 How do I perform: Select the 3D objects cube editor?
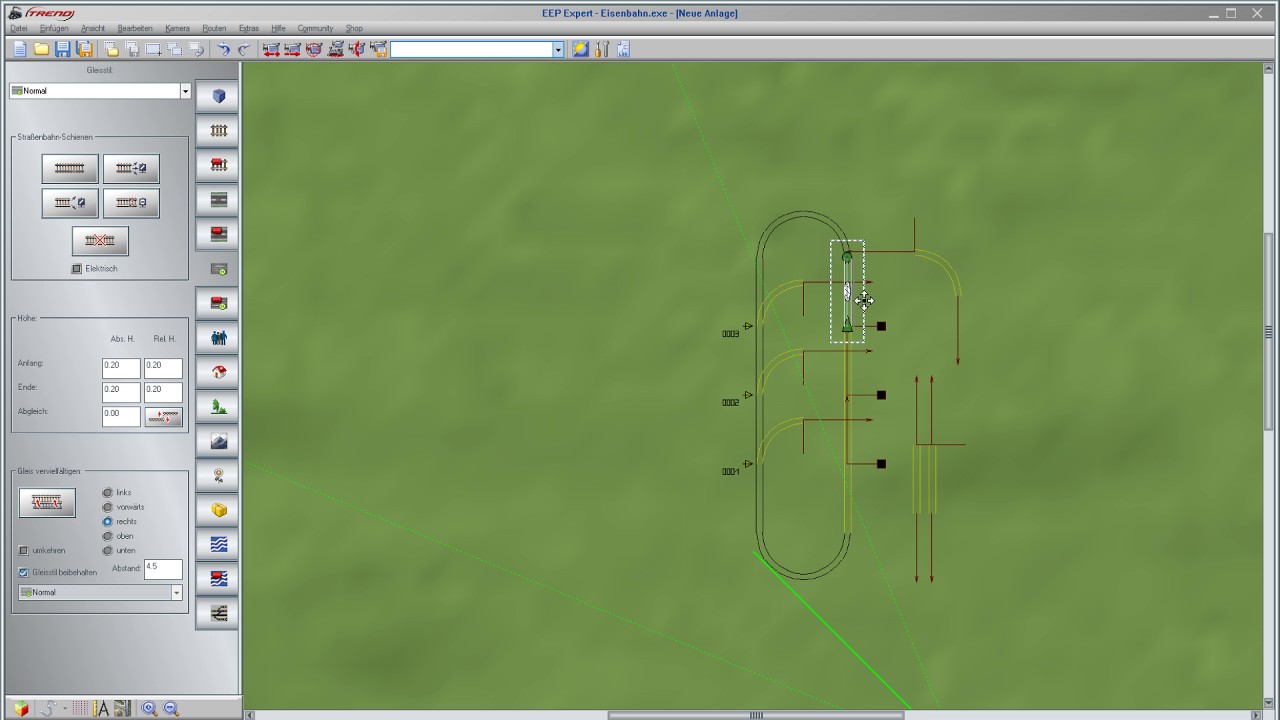tap(217, 96)
